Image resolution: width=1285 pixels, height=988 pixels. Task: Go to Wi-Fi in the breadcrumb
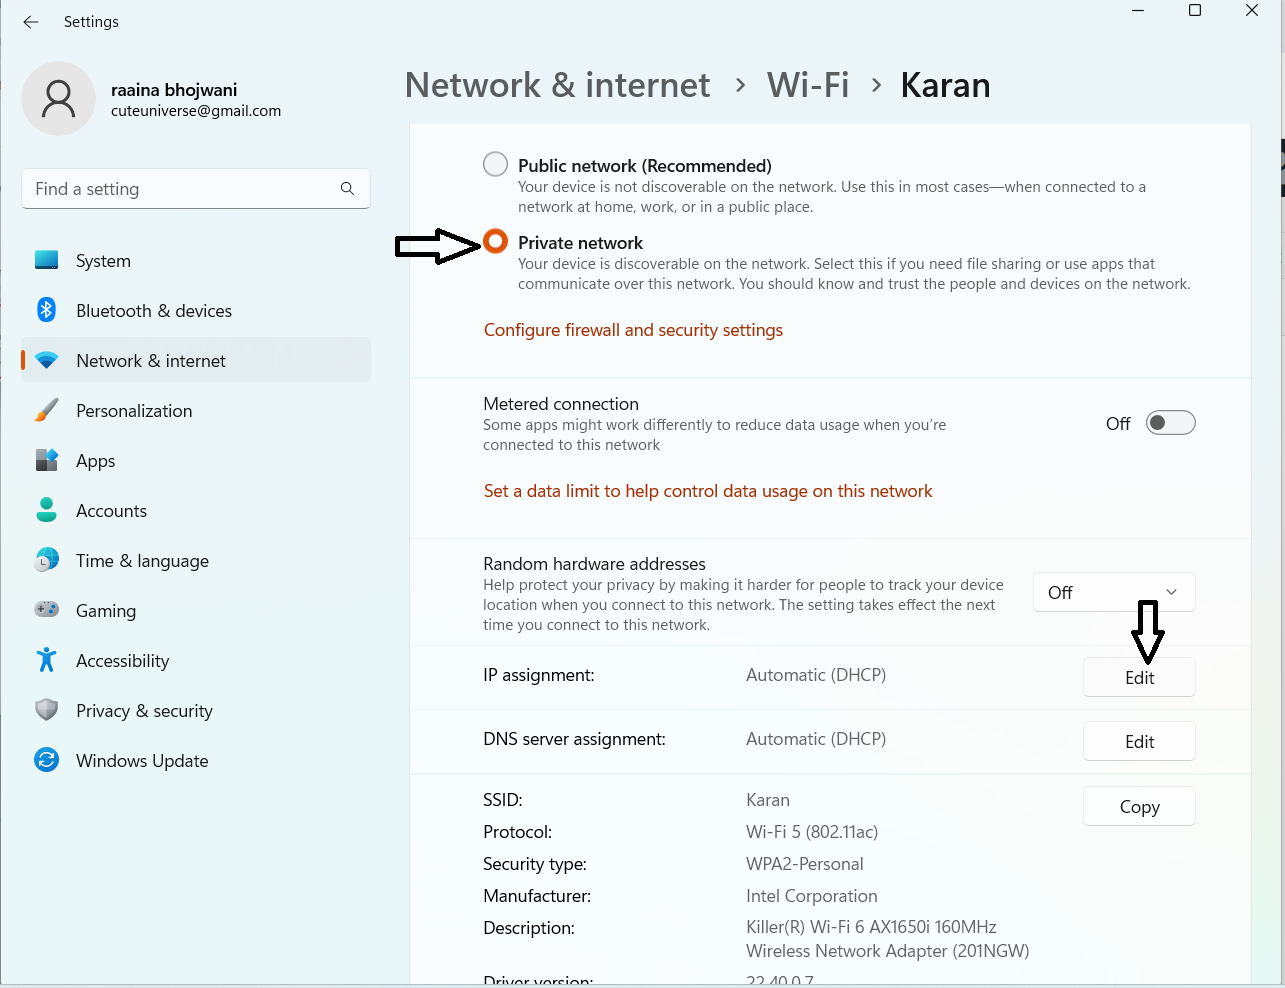808,85
